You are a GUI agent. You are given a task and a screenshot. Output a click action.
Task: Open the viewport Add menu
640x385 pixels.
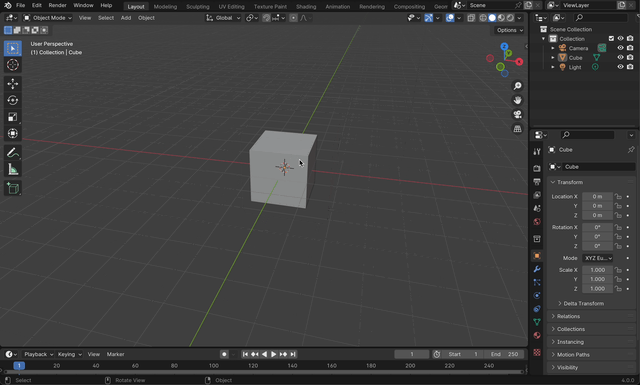[x=126, y=18]
